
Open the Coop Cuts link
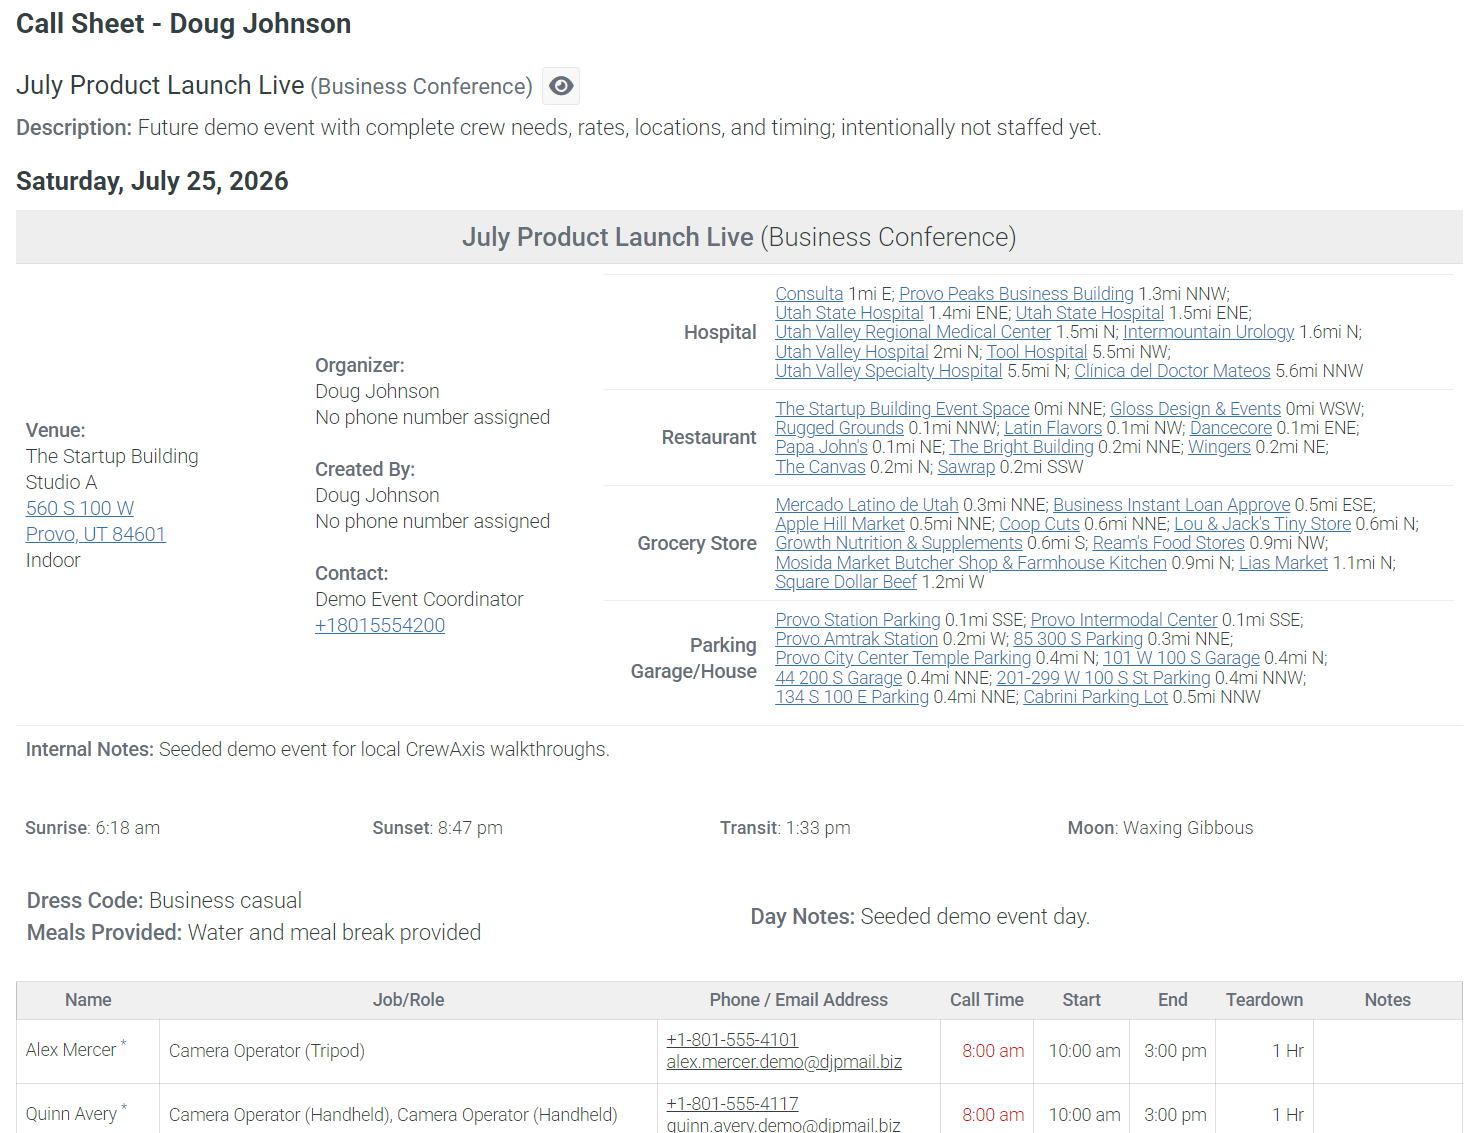tap(1040, 524)
